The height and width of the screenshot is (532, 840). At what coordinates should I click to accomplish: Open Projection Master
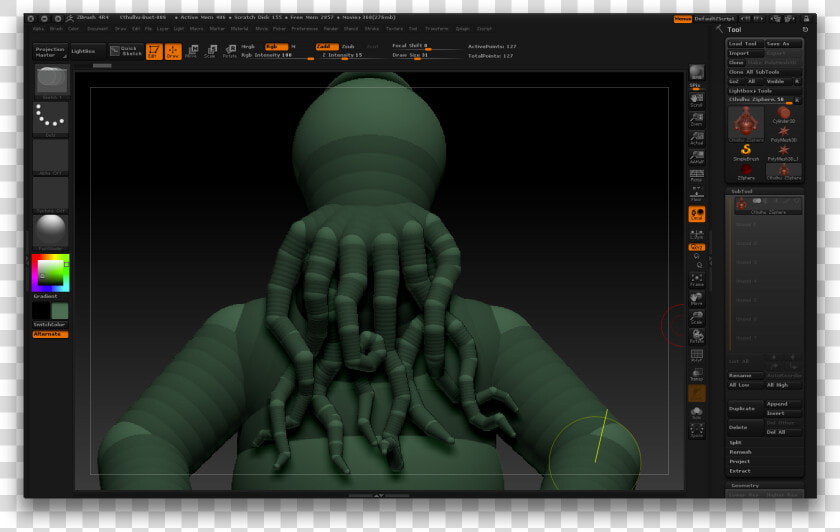click(x=50, y=51)
